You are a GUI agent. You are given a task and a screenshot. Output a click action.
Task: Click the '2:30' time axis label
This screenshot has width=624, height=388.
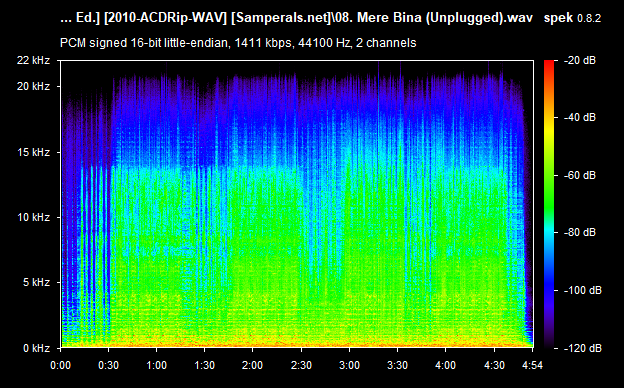pos(301,365)
